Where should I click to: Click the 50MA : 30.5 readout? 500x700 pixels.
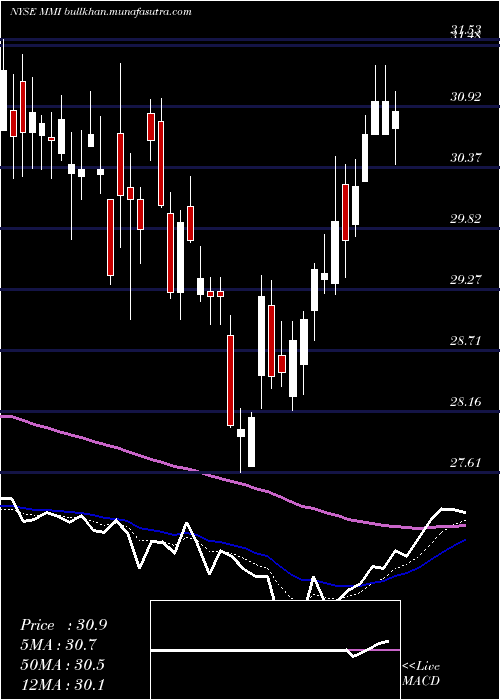62,664
